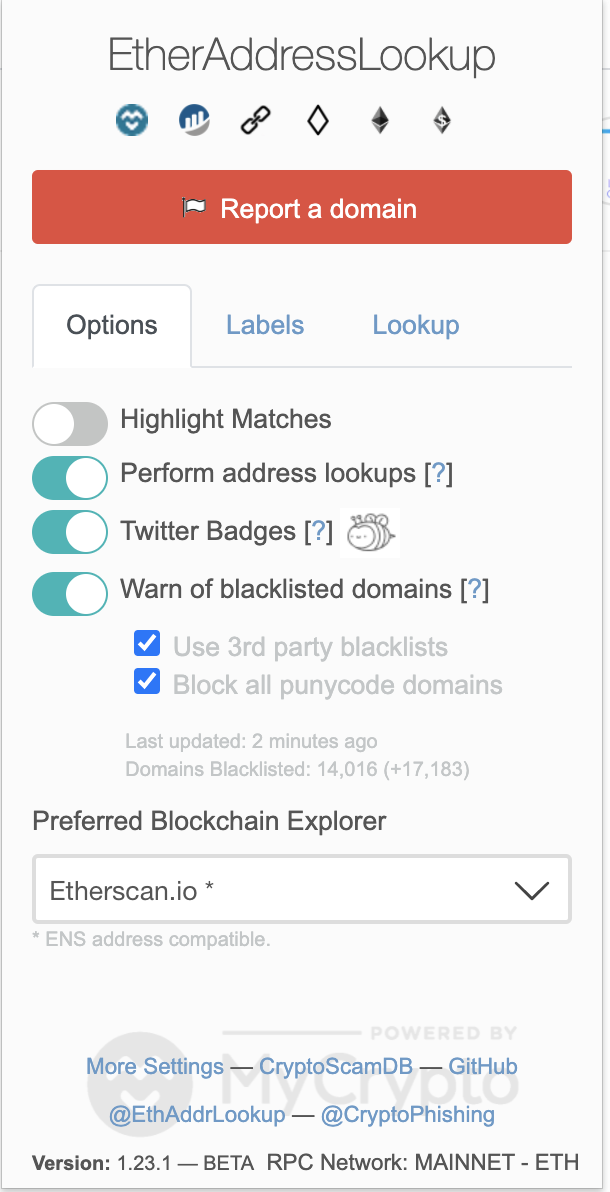610x1192 pixels.
Task: Click the Report a domain button
Action: [302, 207]
